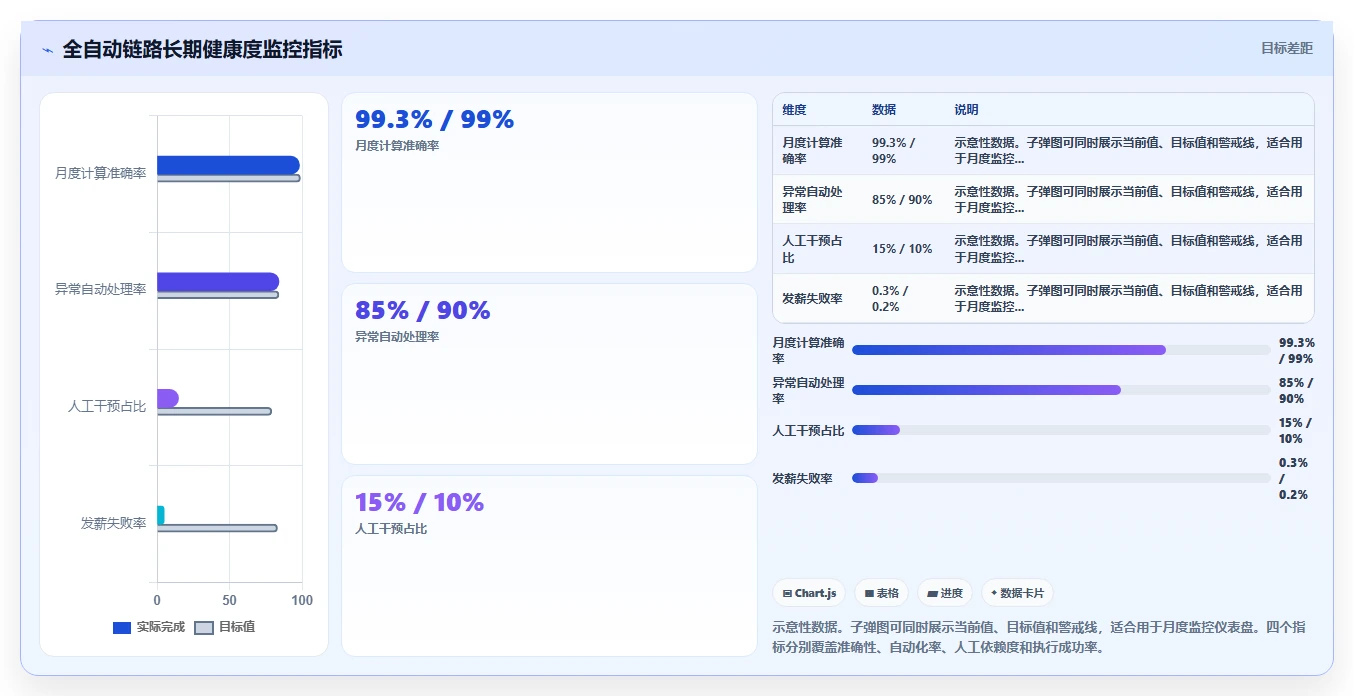
Task: Click the 人工干预占比 caption under the 15% card
Action: [x=391, y=528]
